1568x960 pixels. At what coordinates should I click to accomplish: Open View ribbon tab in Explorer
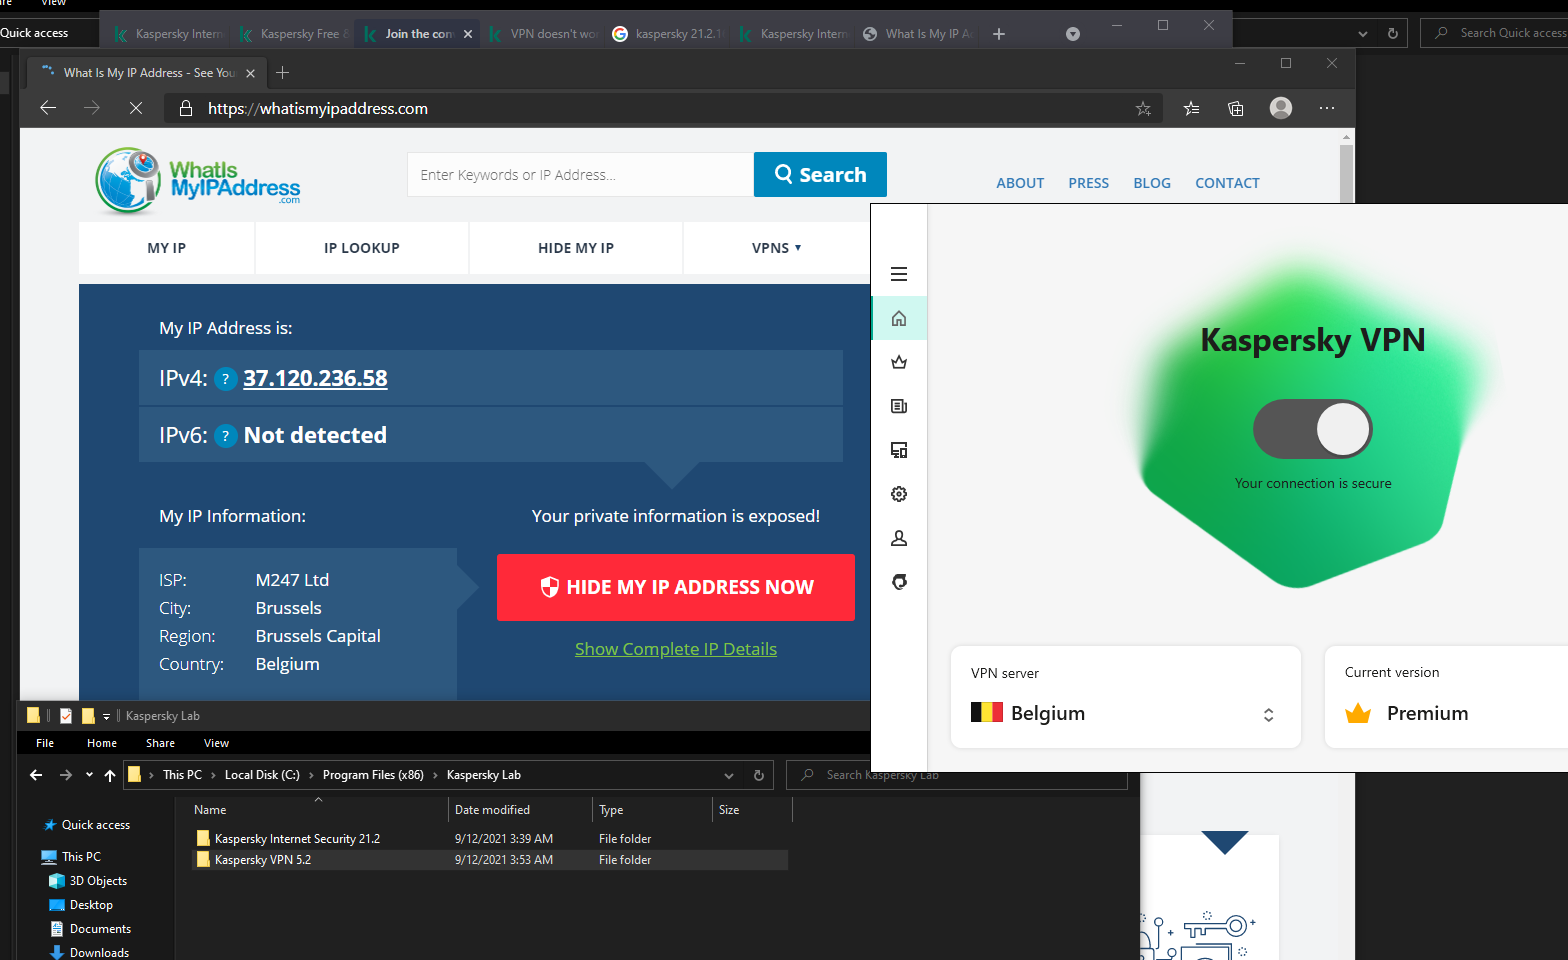coord(216,743)
